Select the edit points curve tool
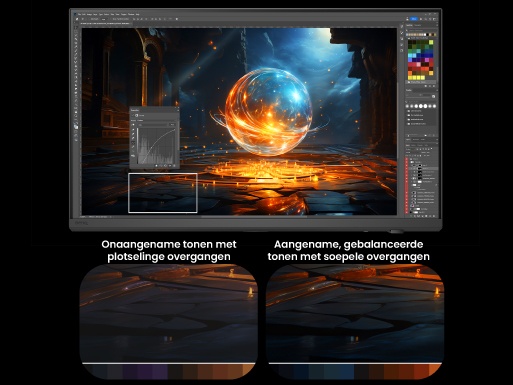 (133, 143)
